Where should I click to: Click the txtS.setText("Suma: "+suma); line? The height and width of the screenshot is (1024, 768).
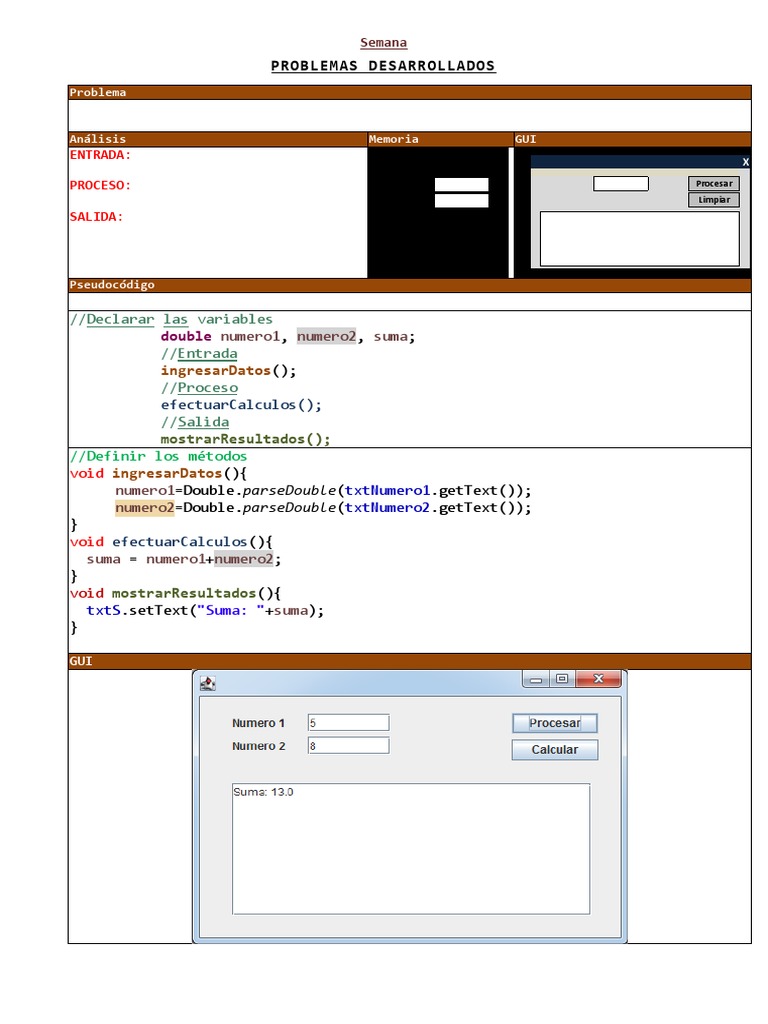click(205, 610)
